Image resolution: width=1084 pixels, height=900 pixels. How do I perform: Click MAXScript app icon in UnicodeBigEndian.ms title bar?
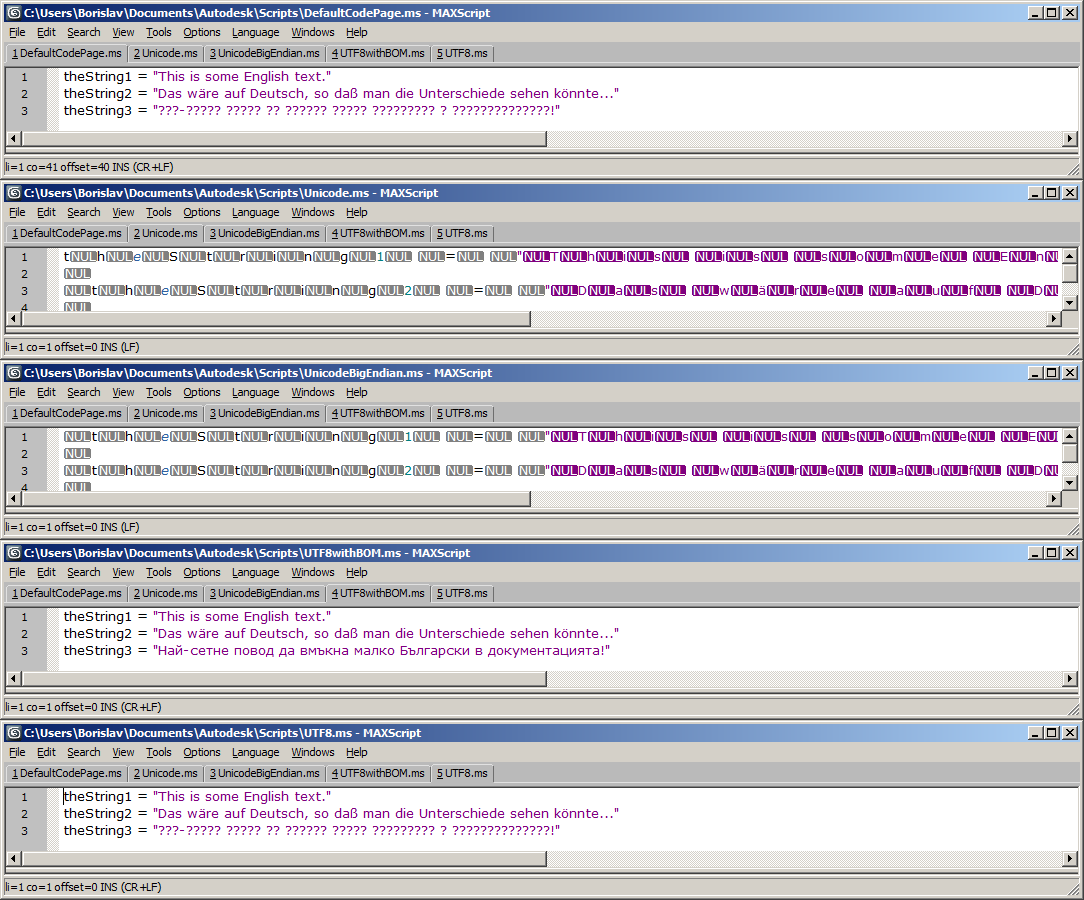(14, 373)
